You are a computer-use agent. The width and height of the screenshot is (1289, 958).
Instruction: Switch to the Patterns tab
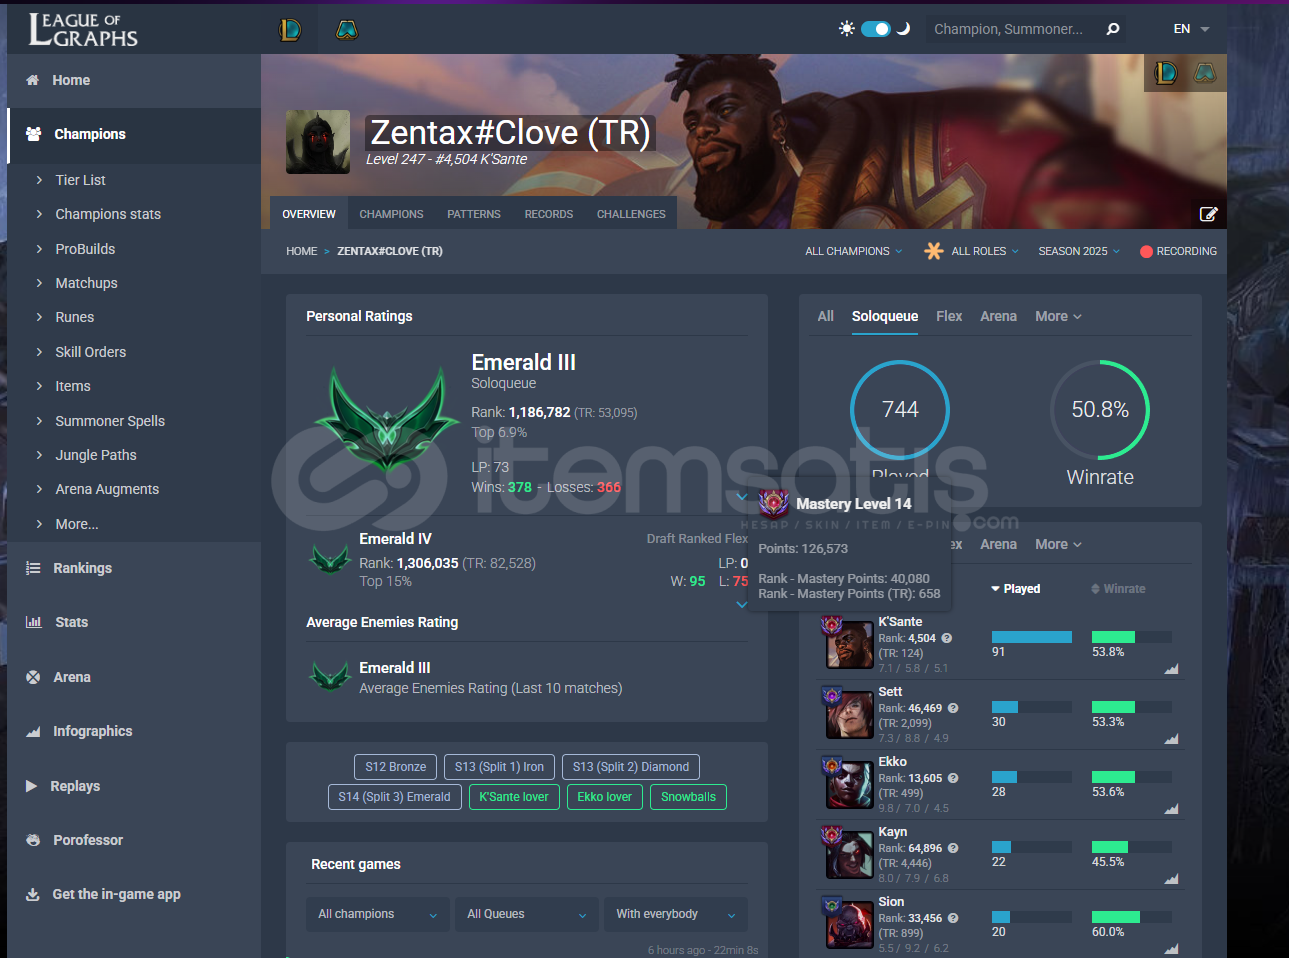click(474, 214)
